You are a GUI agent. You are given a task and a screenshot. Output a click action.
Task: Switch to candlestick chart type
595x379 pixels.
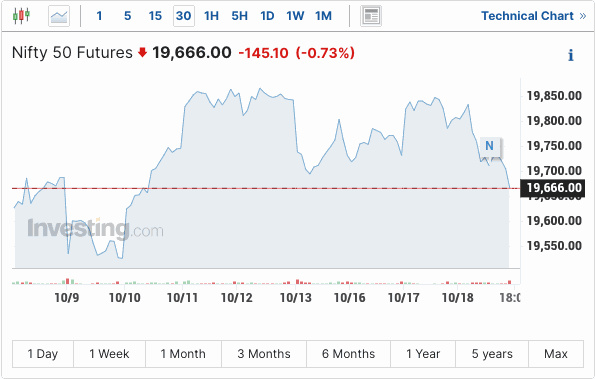[21, 16]
